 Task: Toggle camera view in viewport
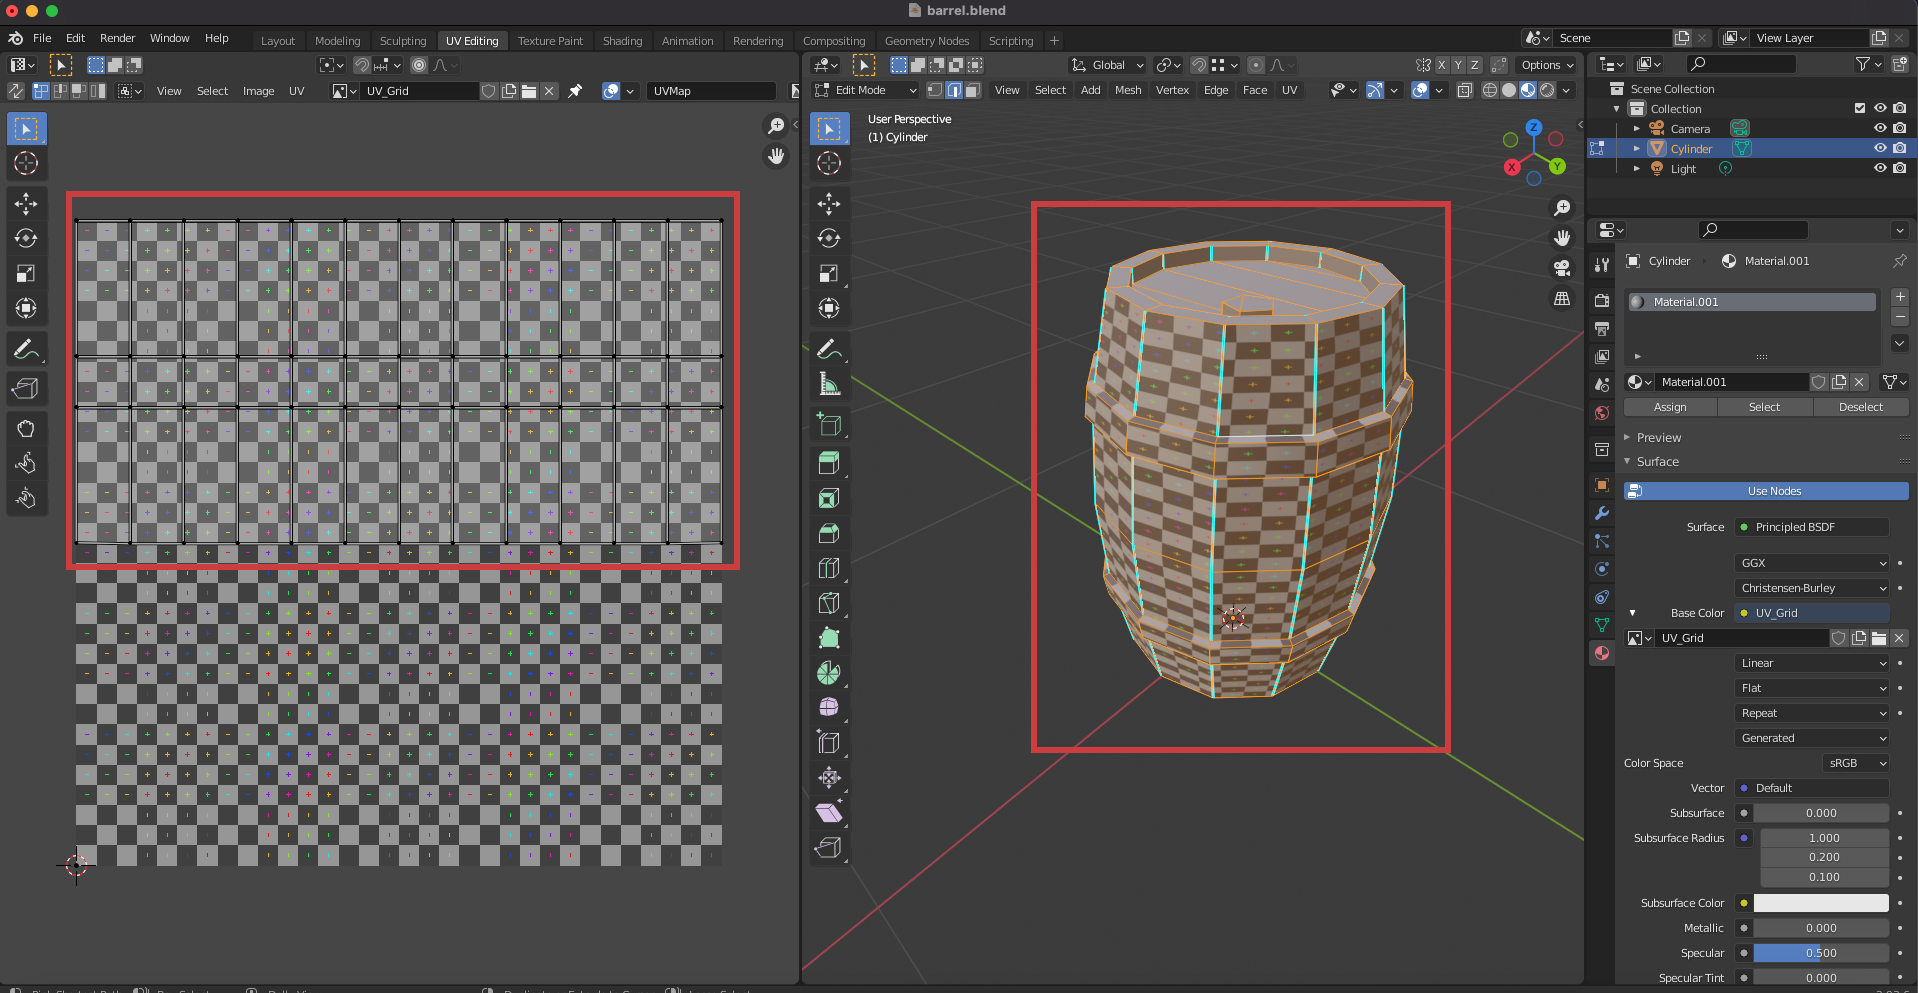tap(1561, 268)
